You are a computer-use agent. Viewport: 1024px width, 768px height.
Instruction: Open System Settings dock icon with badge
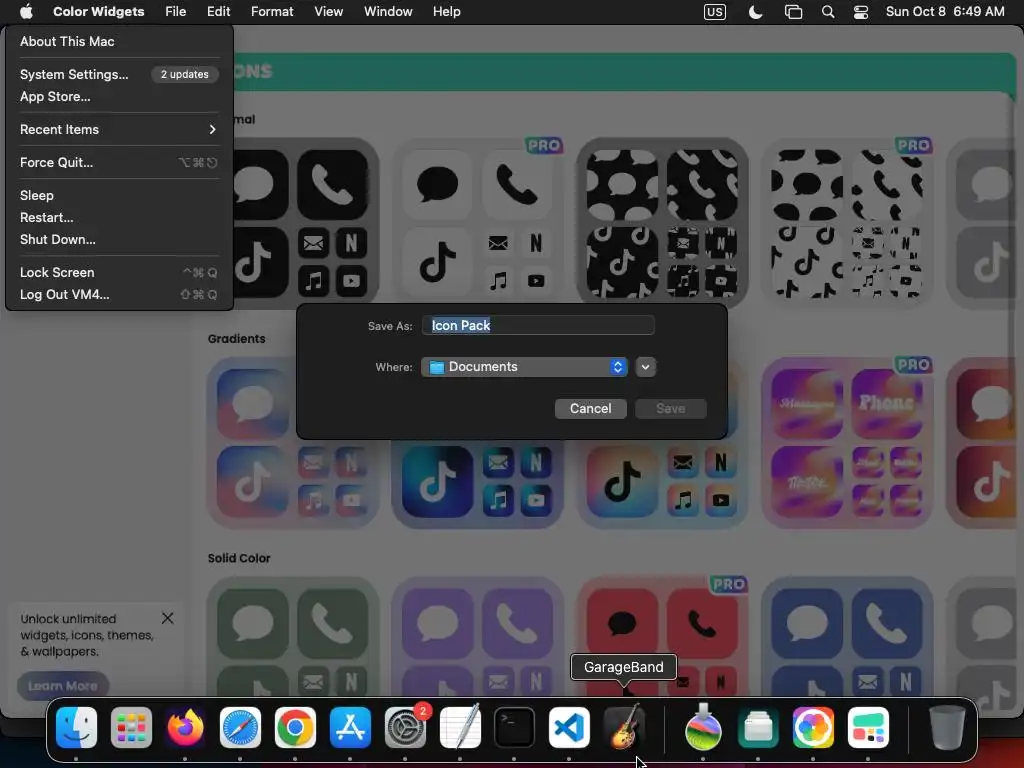click(x=405, y=728)
